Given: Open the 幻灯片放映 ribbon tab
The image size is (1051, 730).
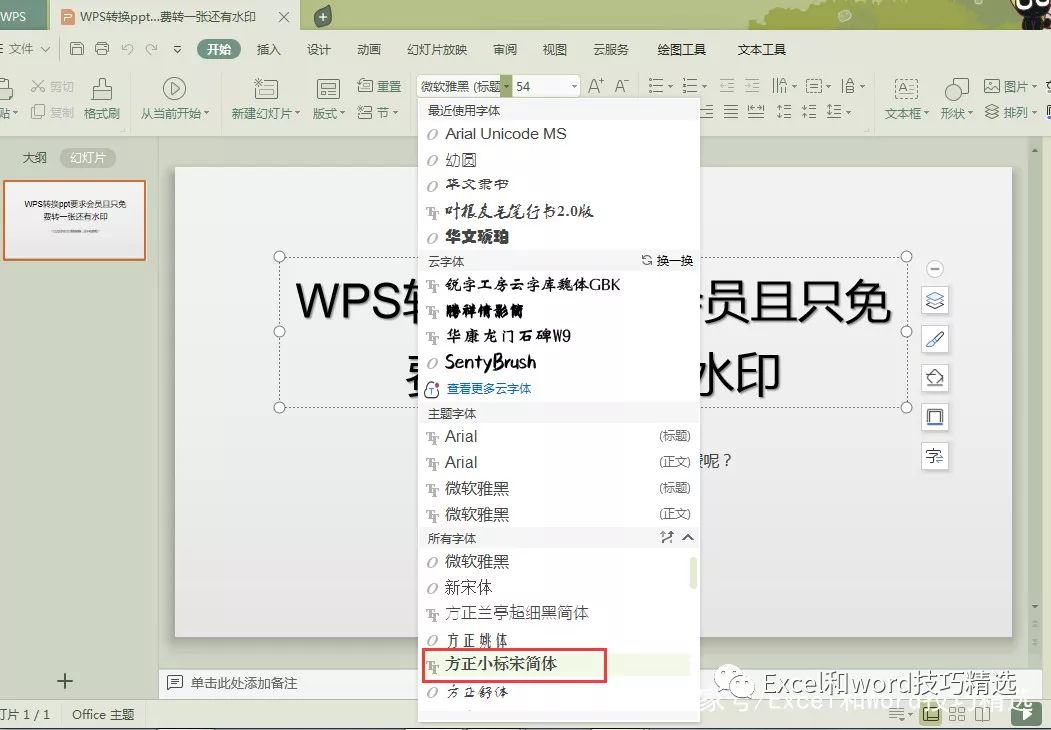Looking at the screenshot, I should (436, 49).
